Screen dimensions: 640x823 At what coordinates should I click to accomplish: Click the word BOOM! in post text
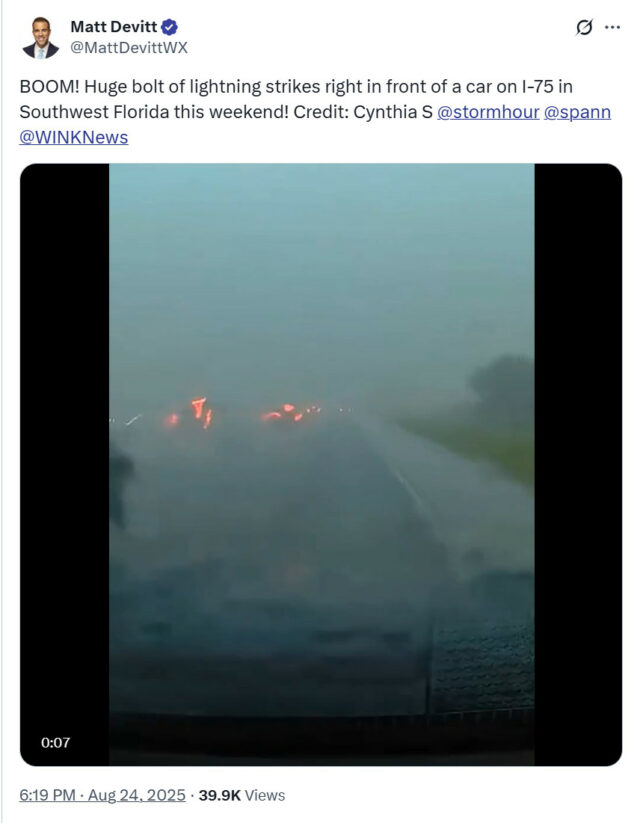(49, 87)
